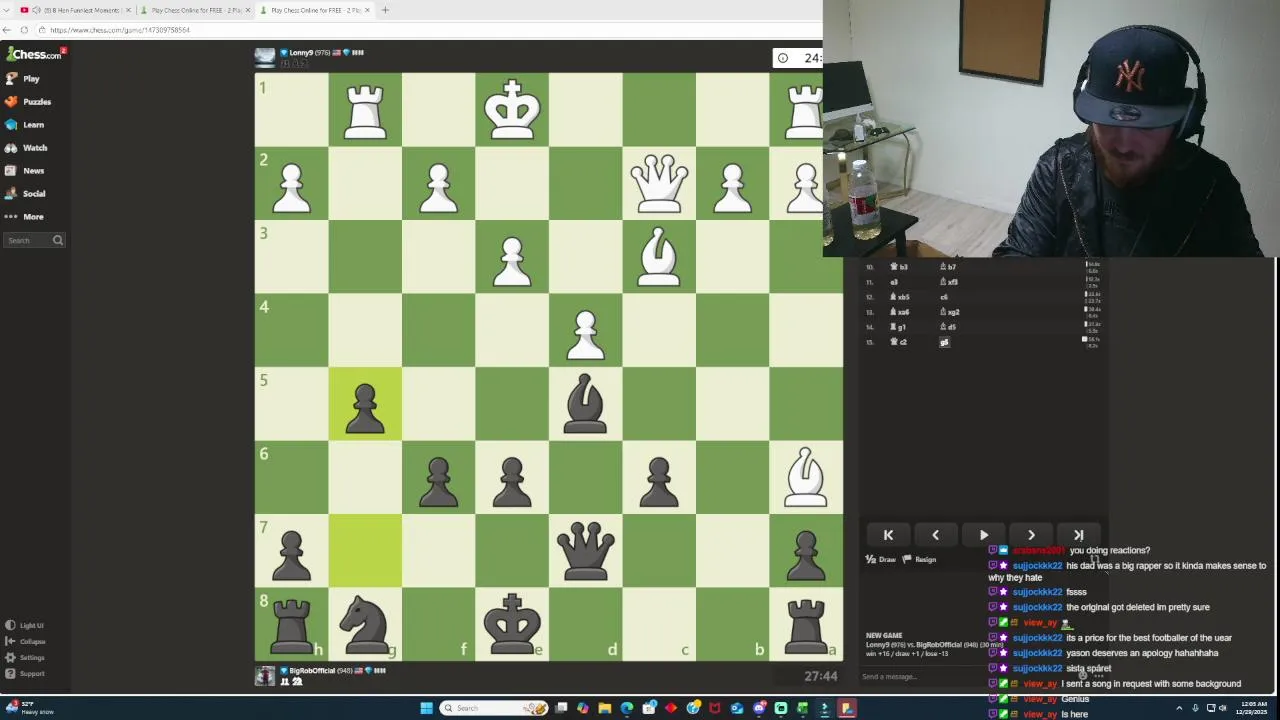Open chess.com Settings
1280x720 pixels.
[24, 657]
